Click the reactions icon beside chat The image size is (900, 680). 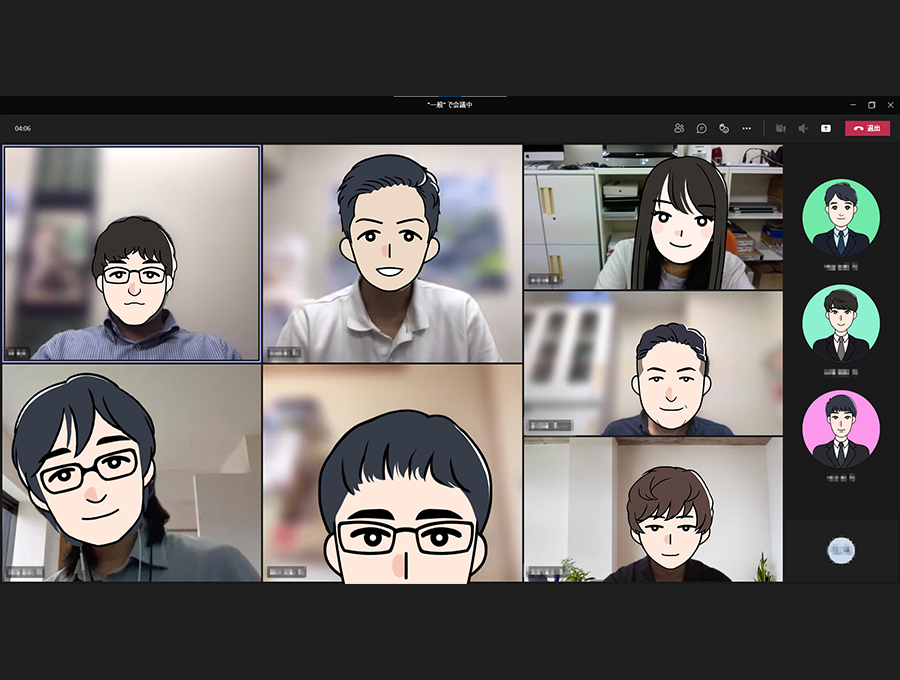[x=724, y=128]
